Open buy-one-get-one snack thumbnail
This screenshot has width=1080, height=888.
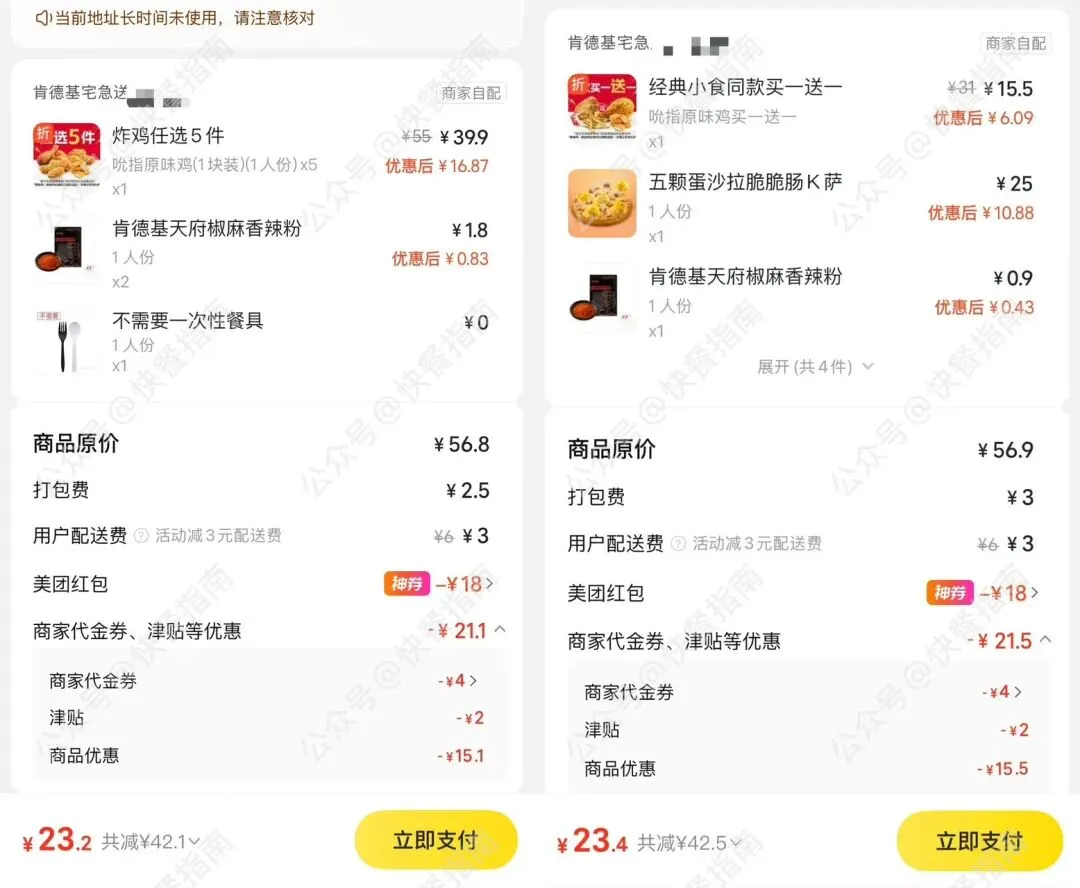tap(602, 107)
